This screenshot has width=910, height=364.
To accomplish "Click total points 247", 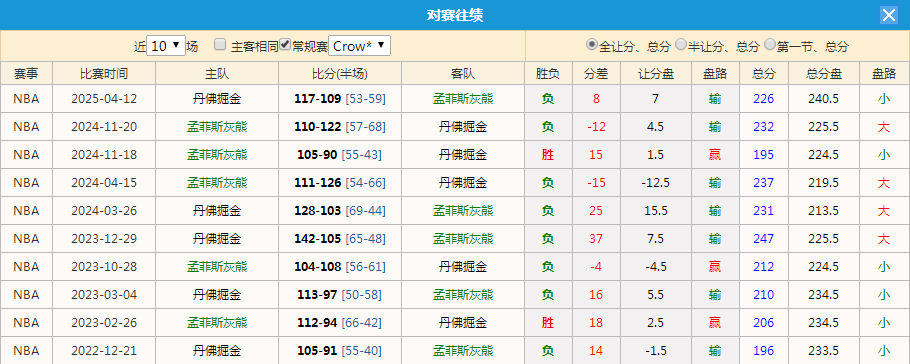I will [764, 238].
